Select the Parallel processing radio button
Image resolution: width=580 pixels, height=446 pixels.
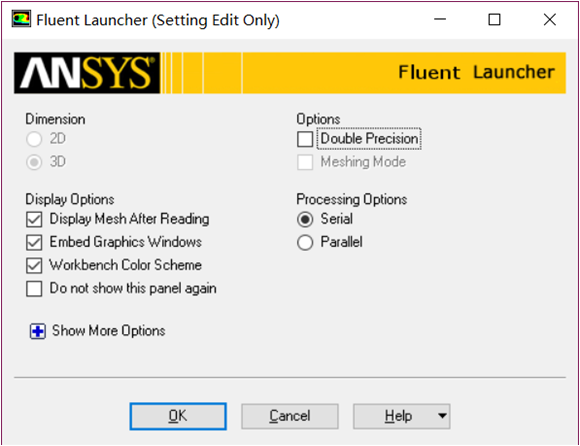[x=305, y=243]
